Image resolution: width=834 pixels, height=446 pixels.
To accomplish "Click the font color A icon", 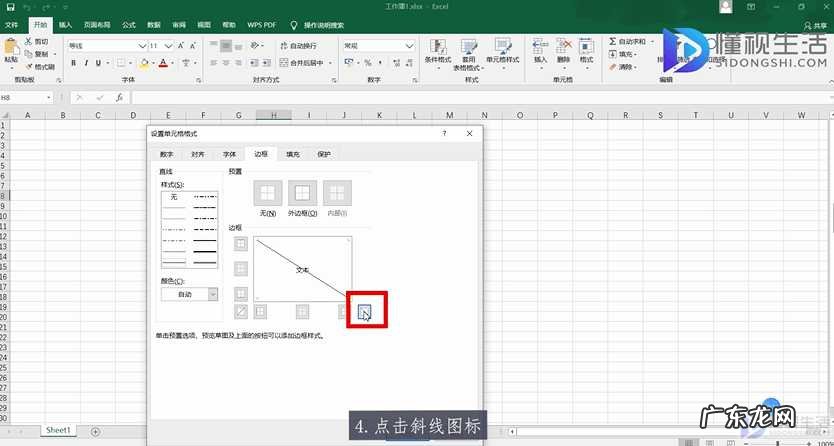I will point(164,63).
